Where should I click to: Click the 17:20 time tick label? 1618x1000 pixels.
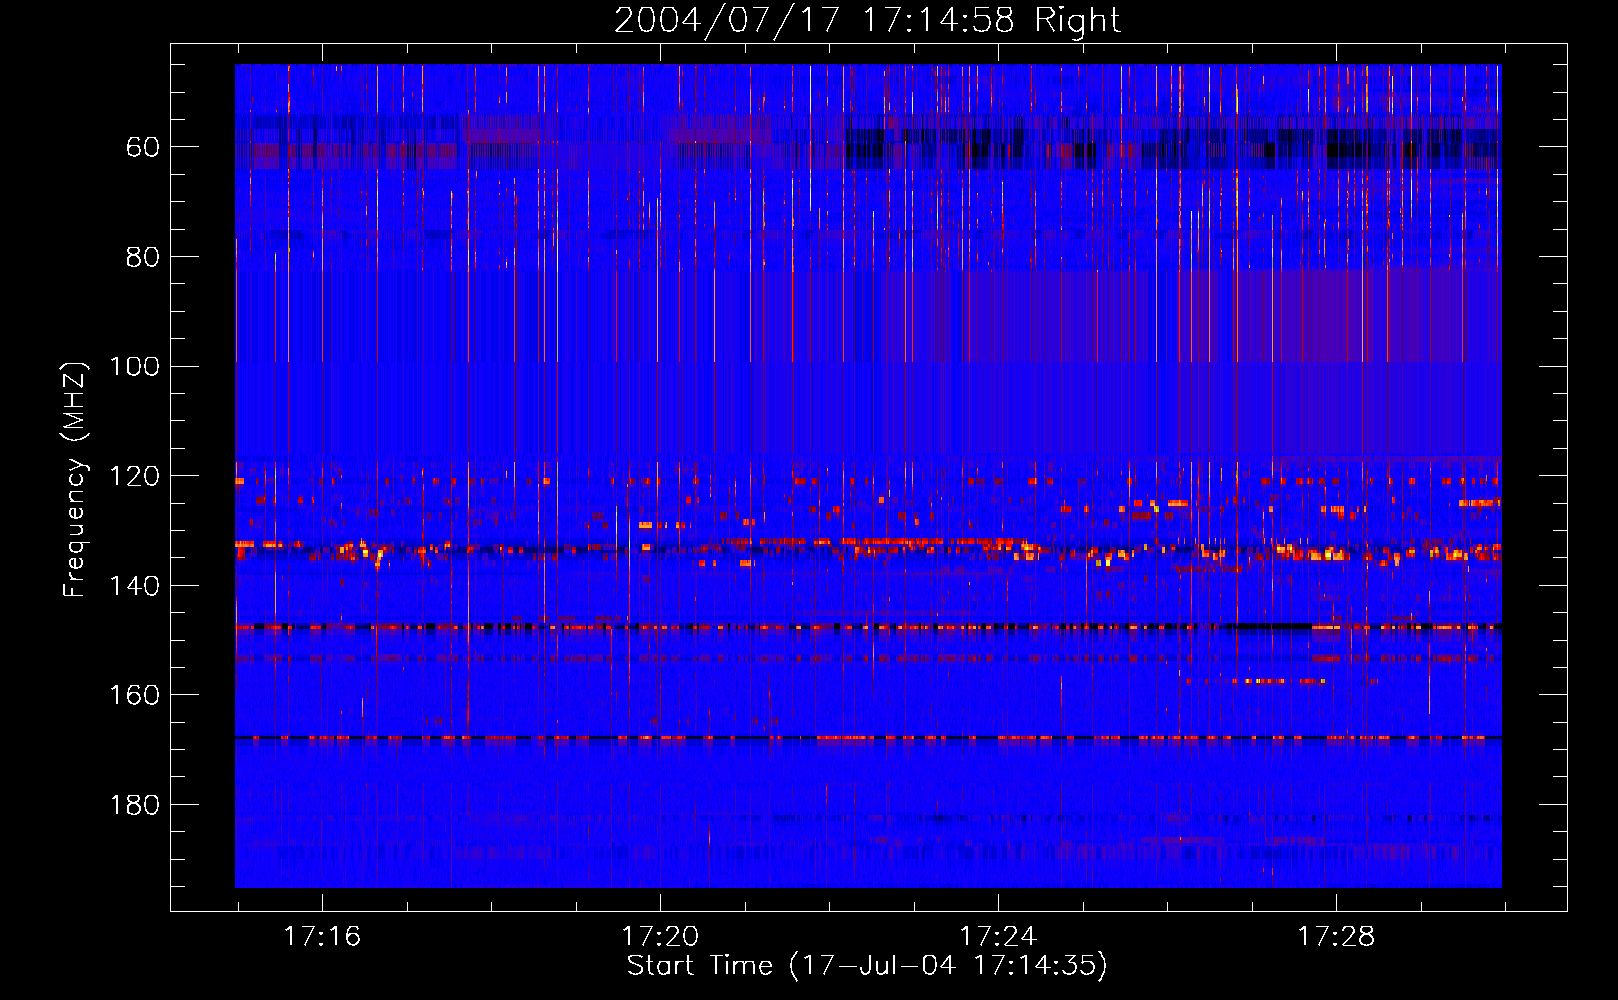pos(660,937)
